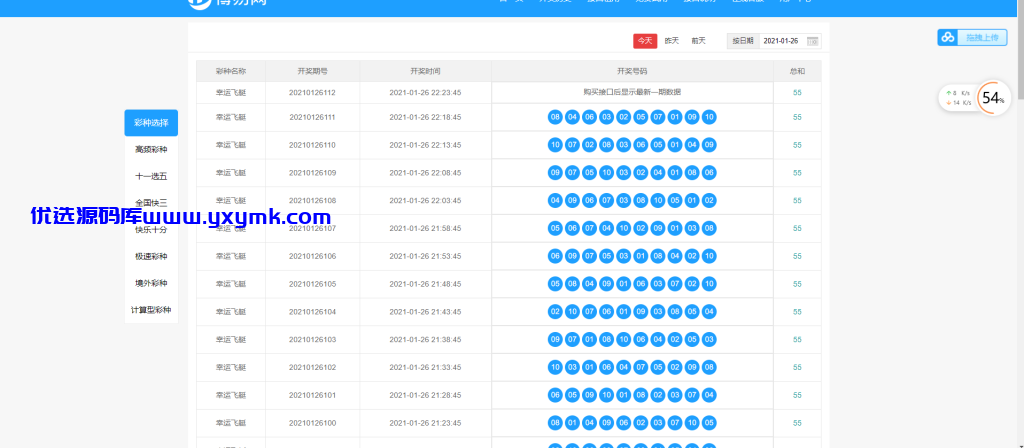Click the total 55 in row 20210126112
1024x448 pixels.
(797, 93)
